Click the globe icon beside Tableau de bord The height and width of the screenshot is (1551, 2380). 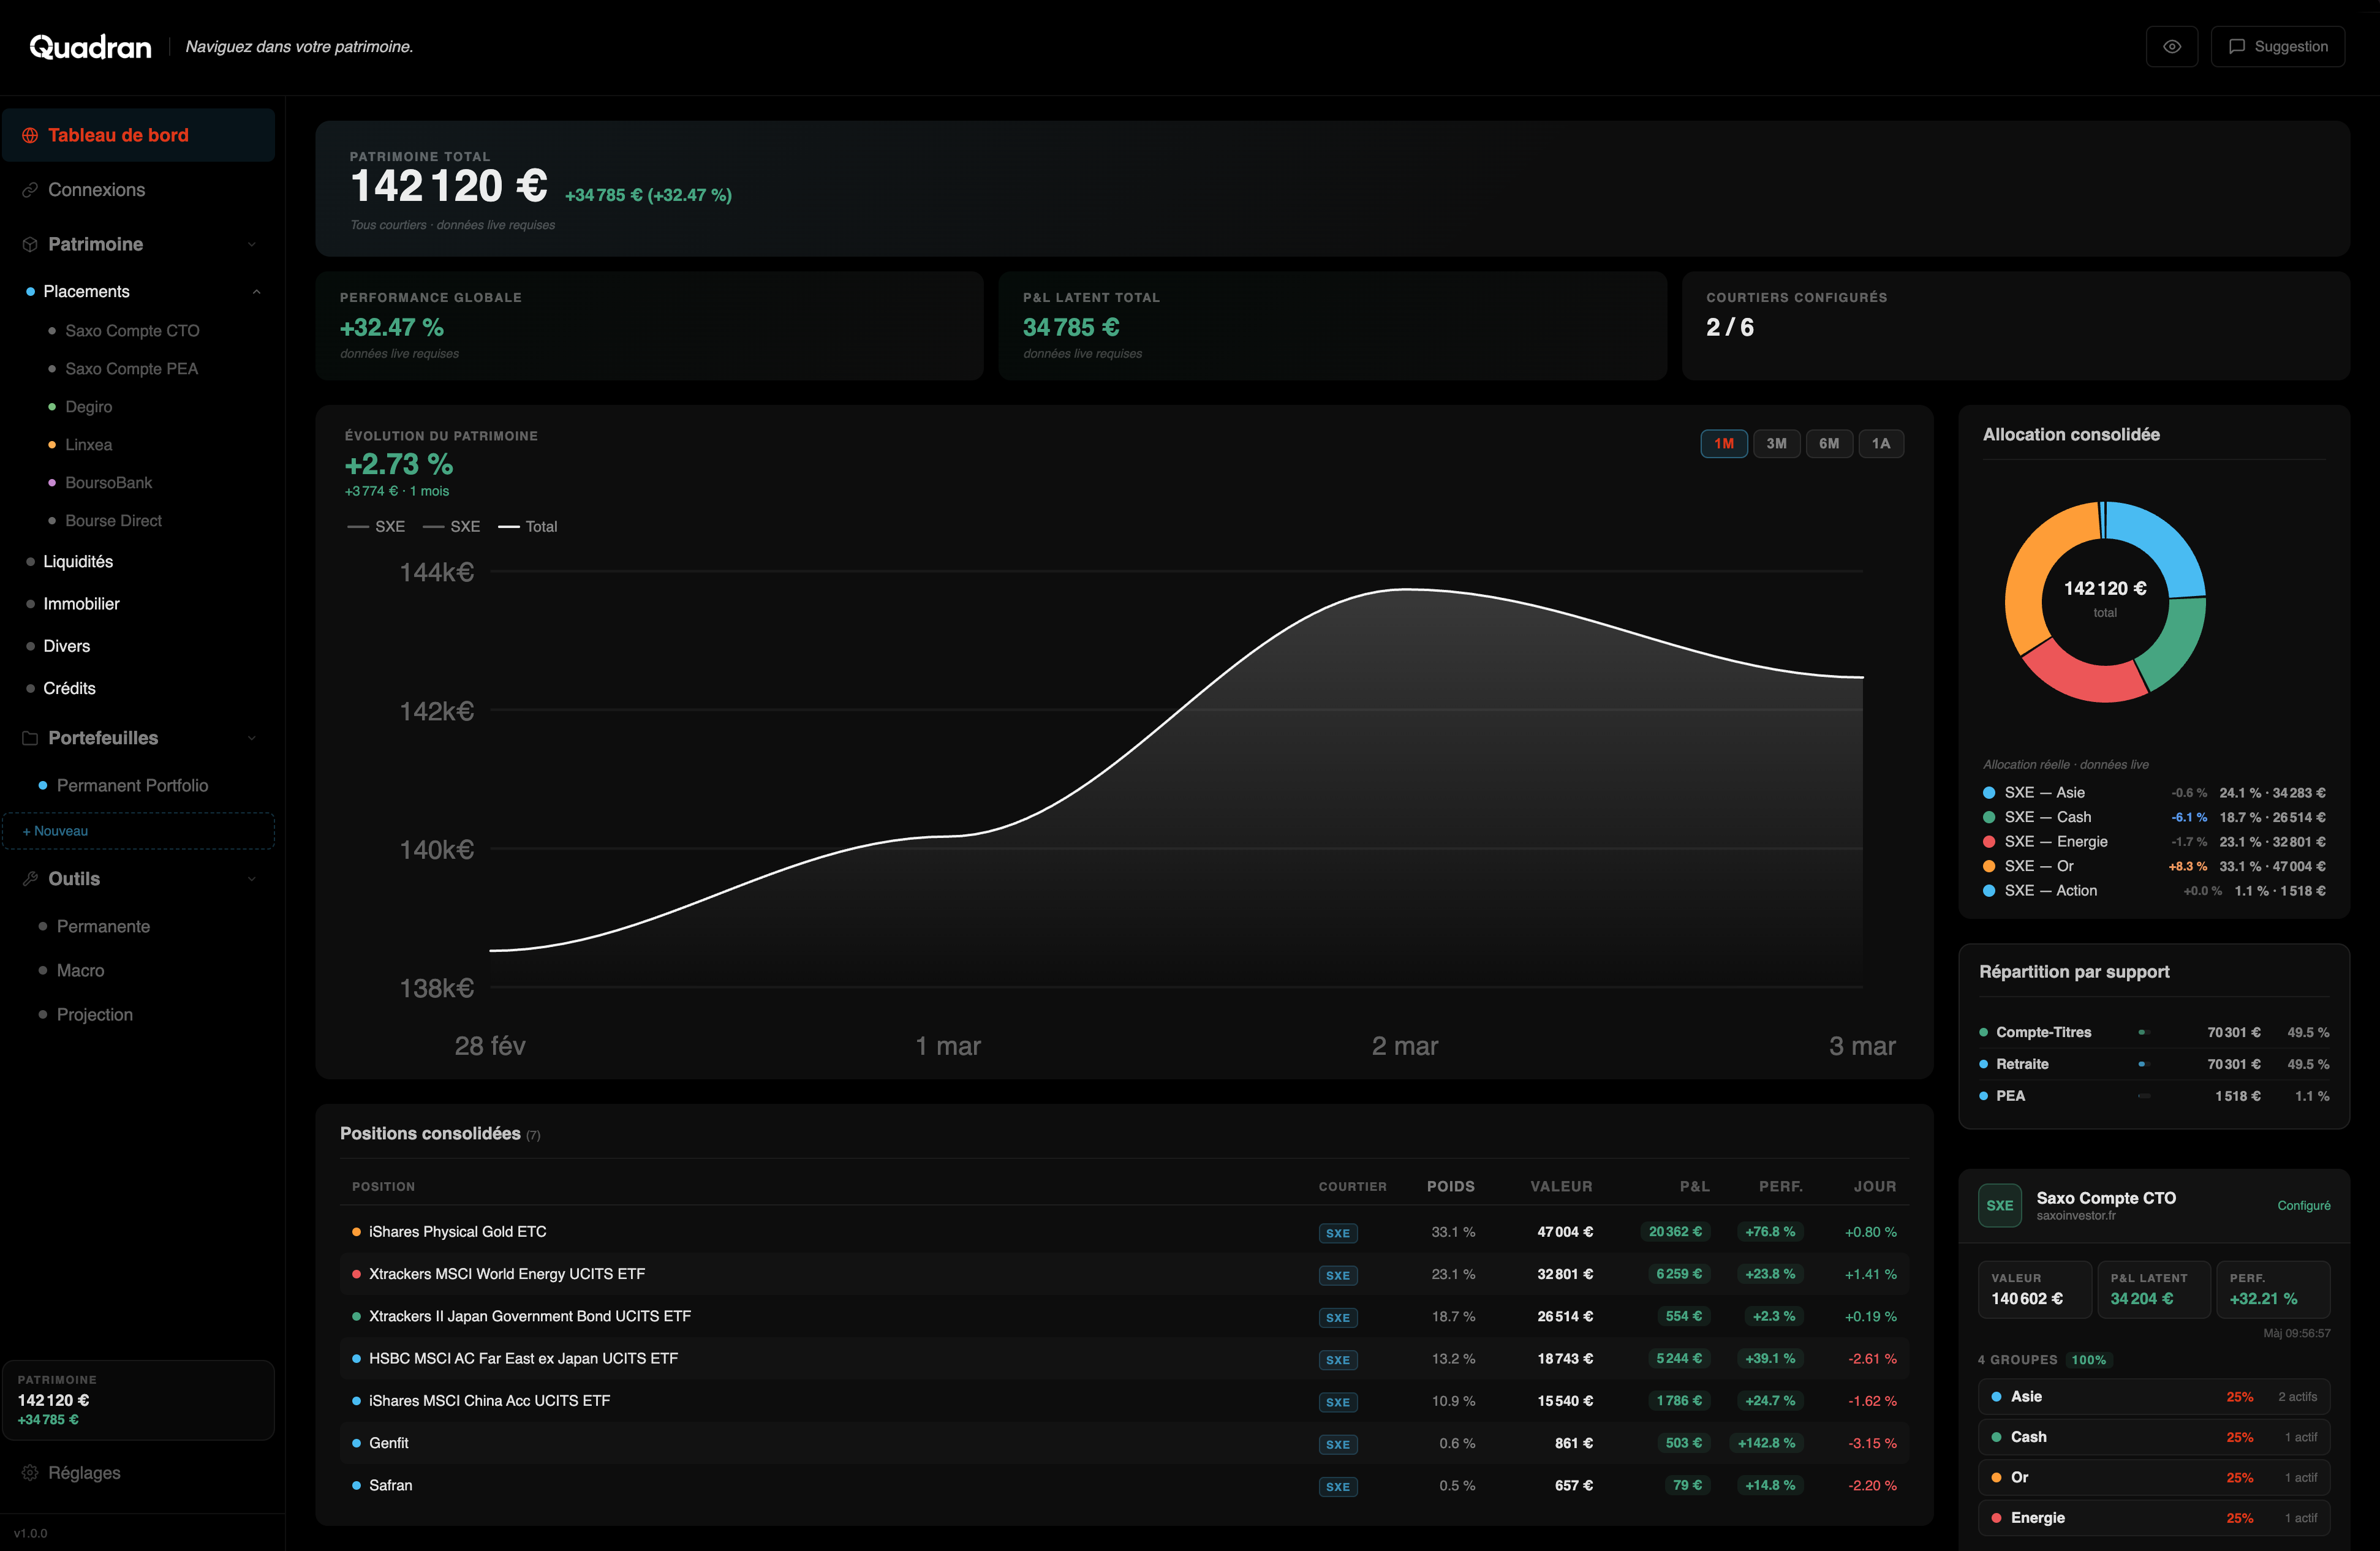(x=30, y=135)
